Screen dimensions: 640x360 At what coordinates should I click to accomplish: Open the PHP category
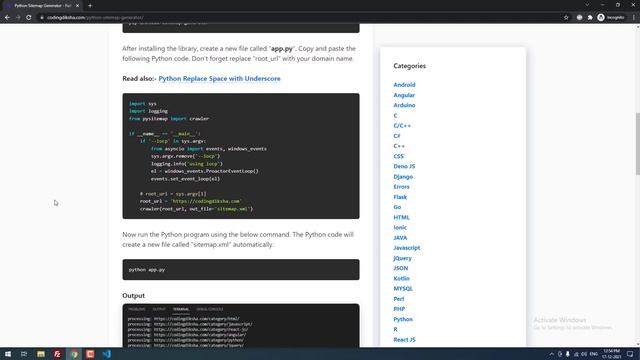click(x=399, y=309)
